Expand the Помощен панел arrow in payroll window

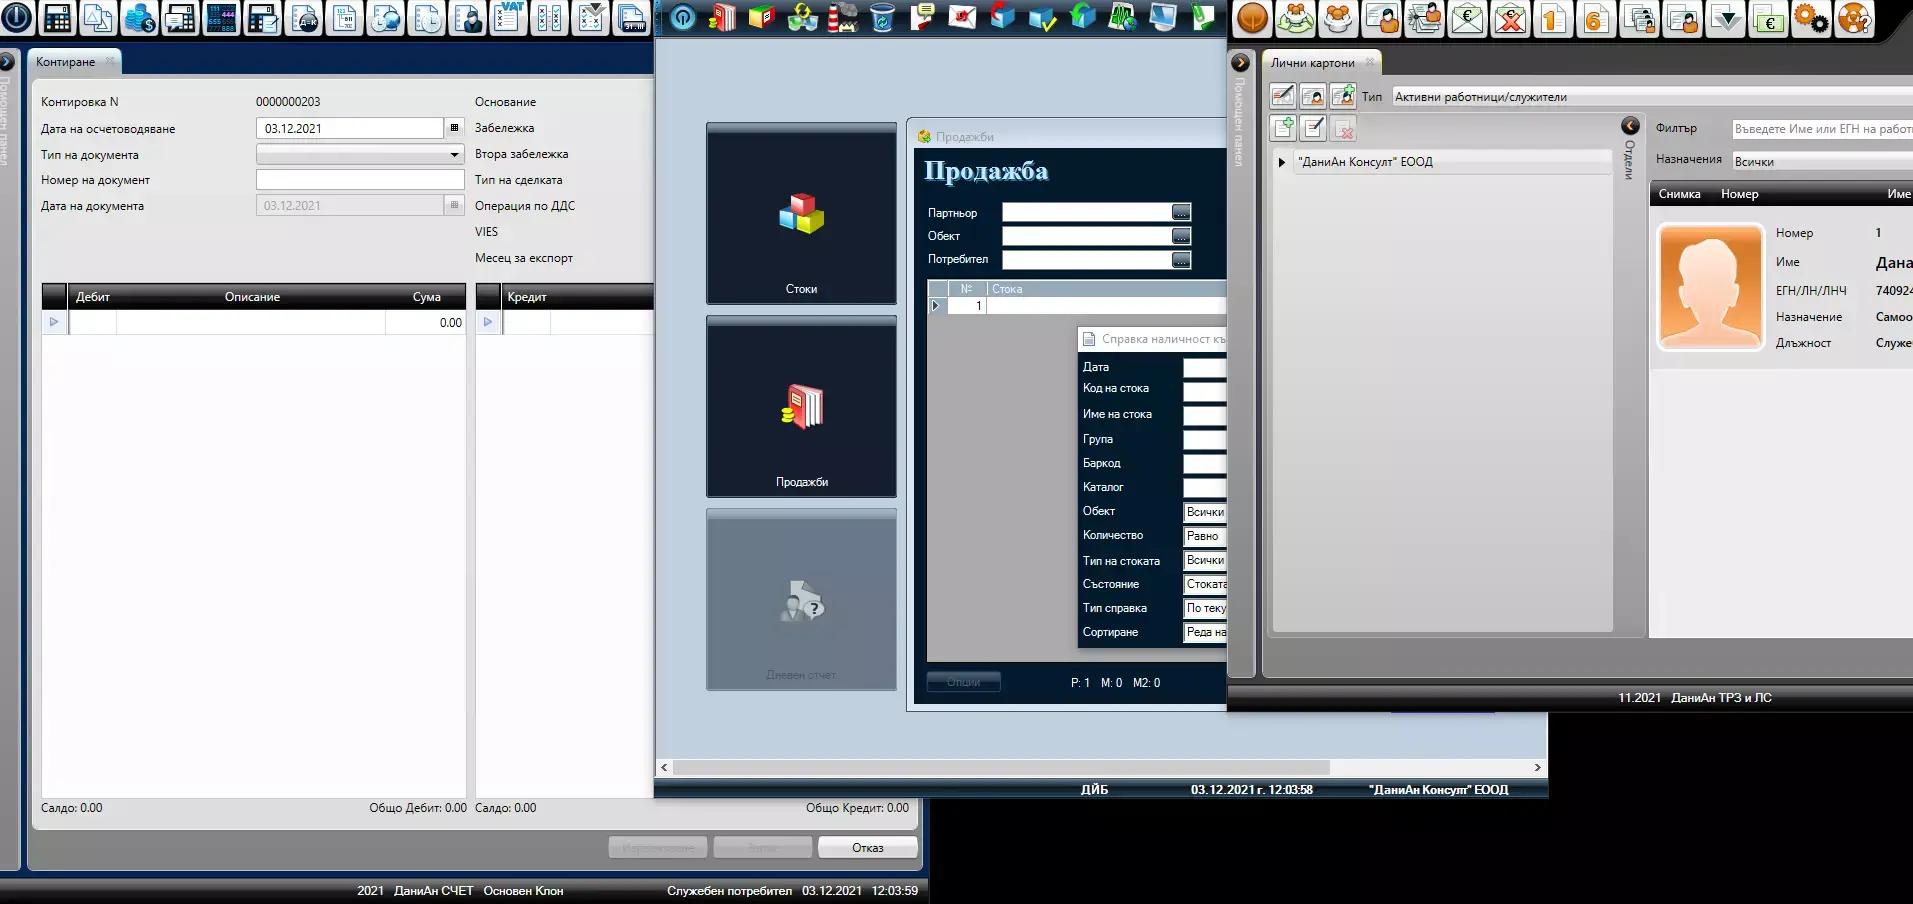(1240, 62)
